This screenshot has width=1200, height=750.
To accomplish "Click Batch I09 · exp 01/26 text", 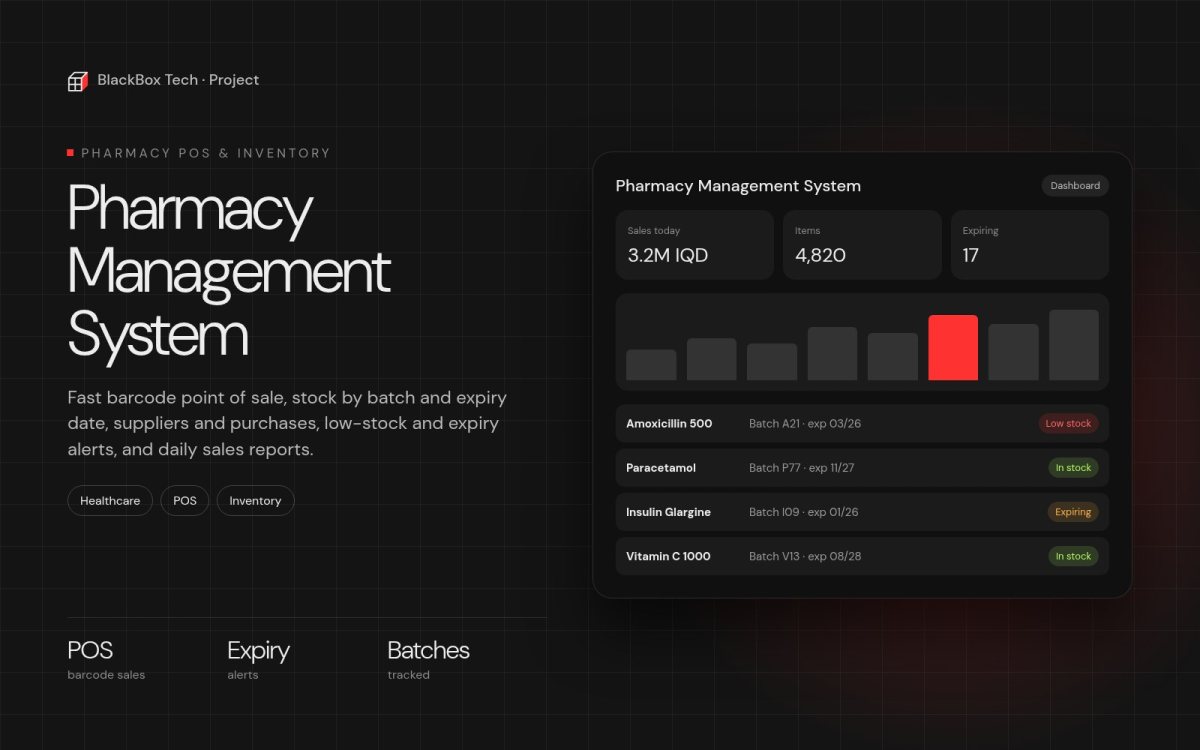I will 804,512.
